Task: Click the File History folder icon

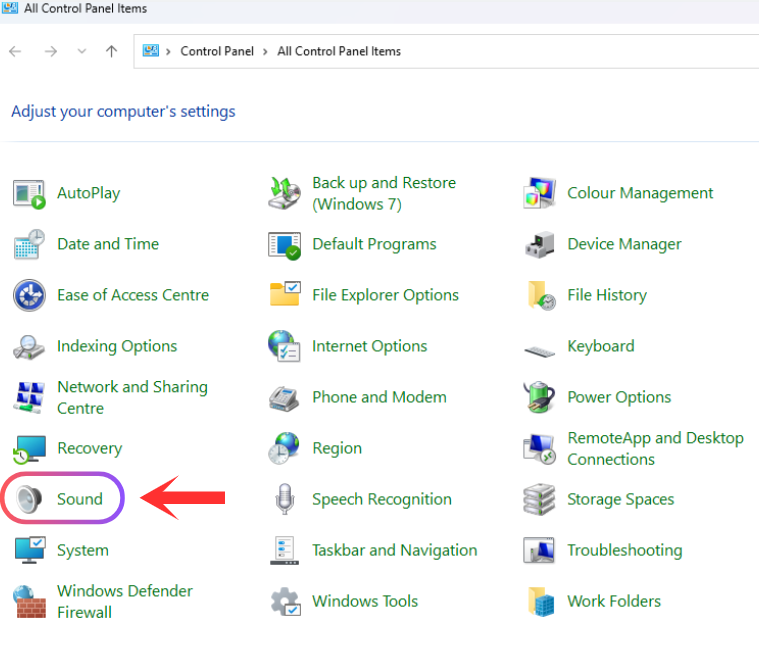Action: 541,295
